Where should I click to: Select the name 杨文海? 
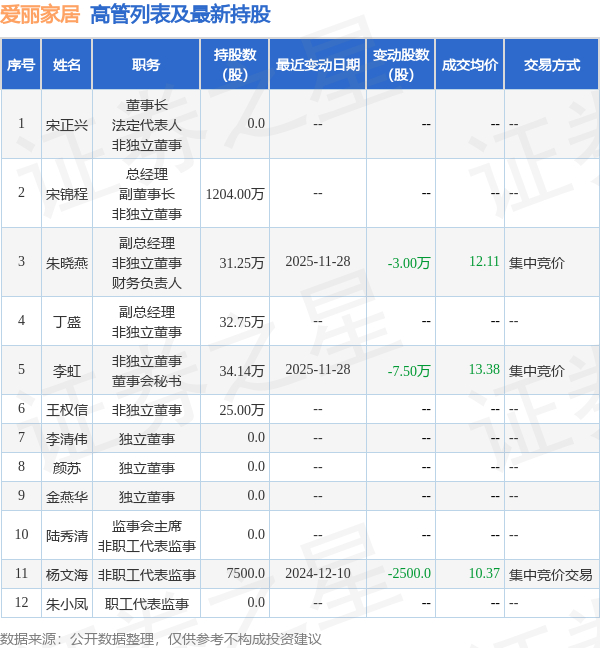(x=67, y=575)
